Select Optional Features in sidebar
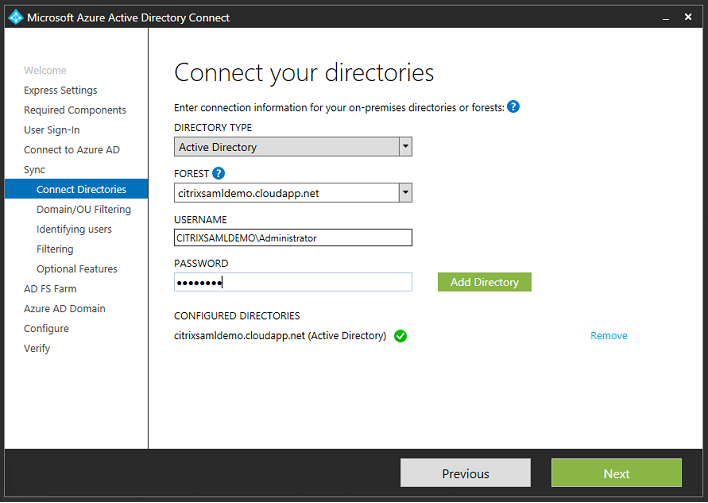Screen dimensions: 708x503 pyautogui.click(x=77, y=269)
